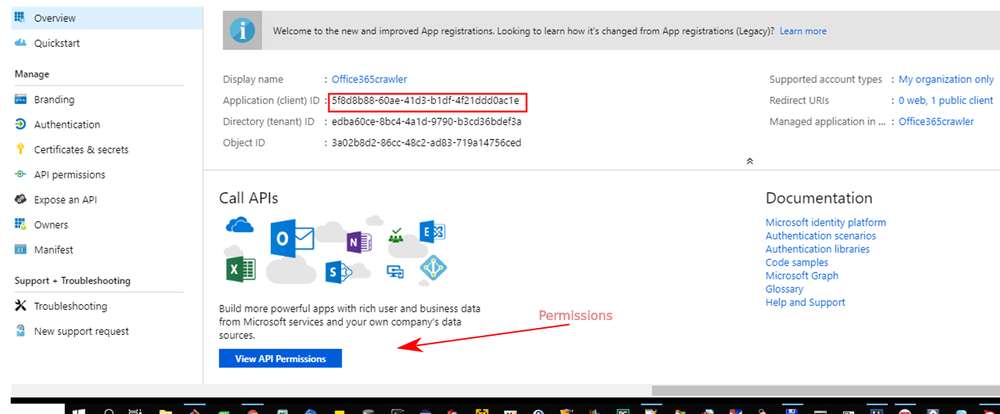Viewport: 1000px width, 414px height.
Task: Click the Expose an API icon
Action: [x=20, y=199]
